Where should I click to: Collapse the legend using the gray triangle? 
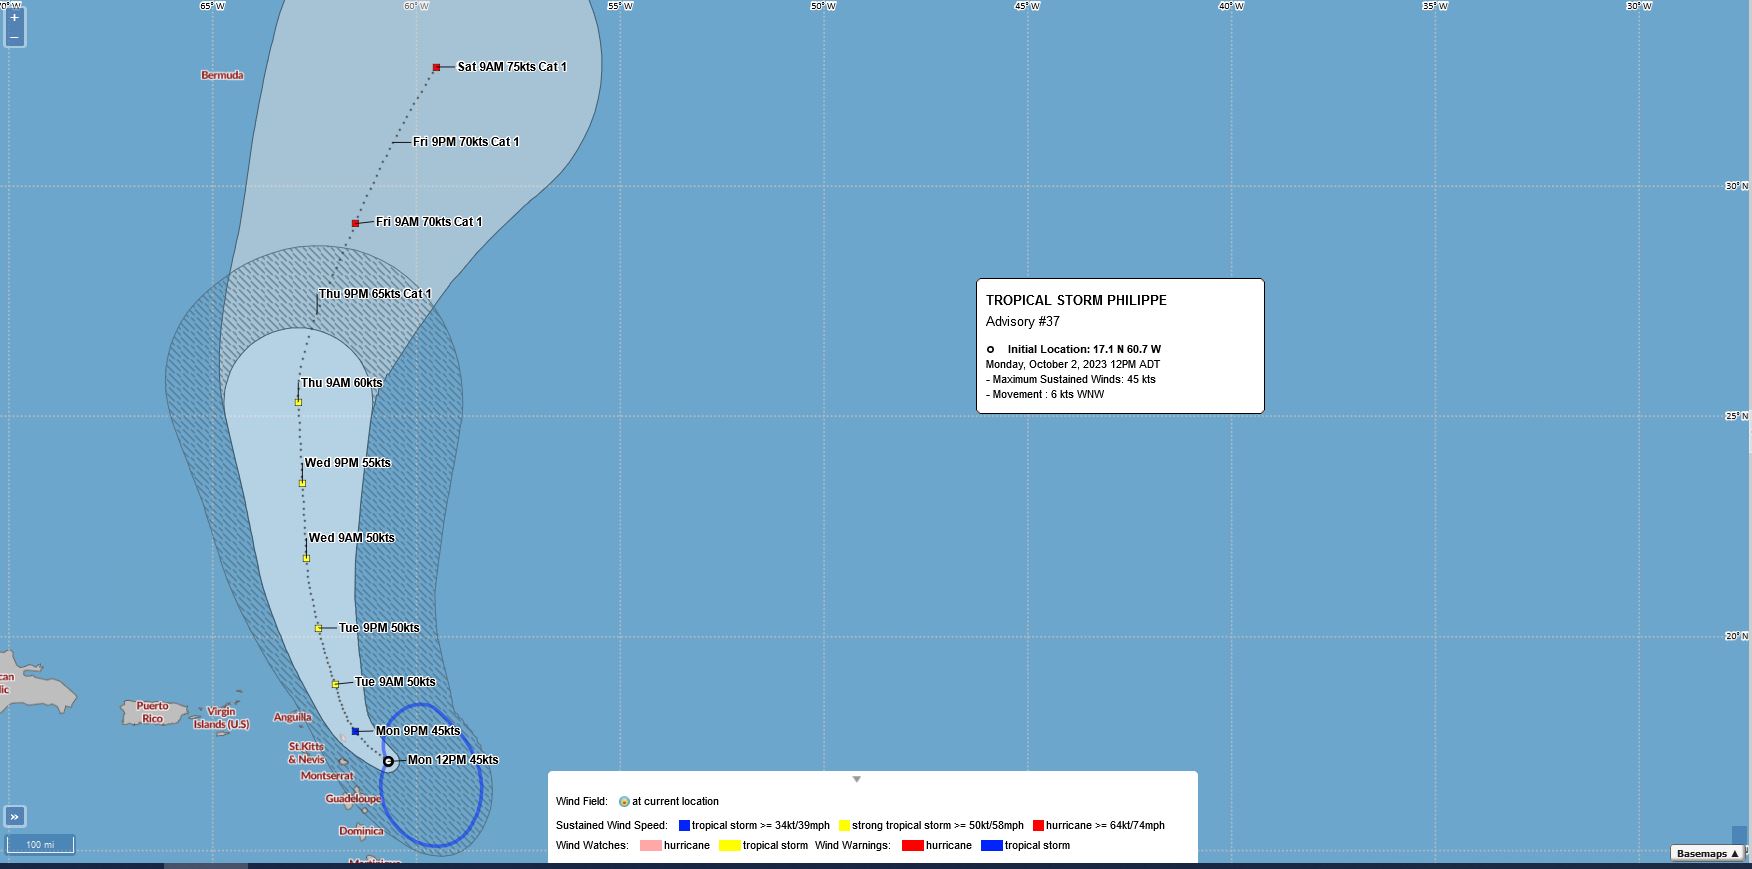click(856, 779)
